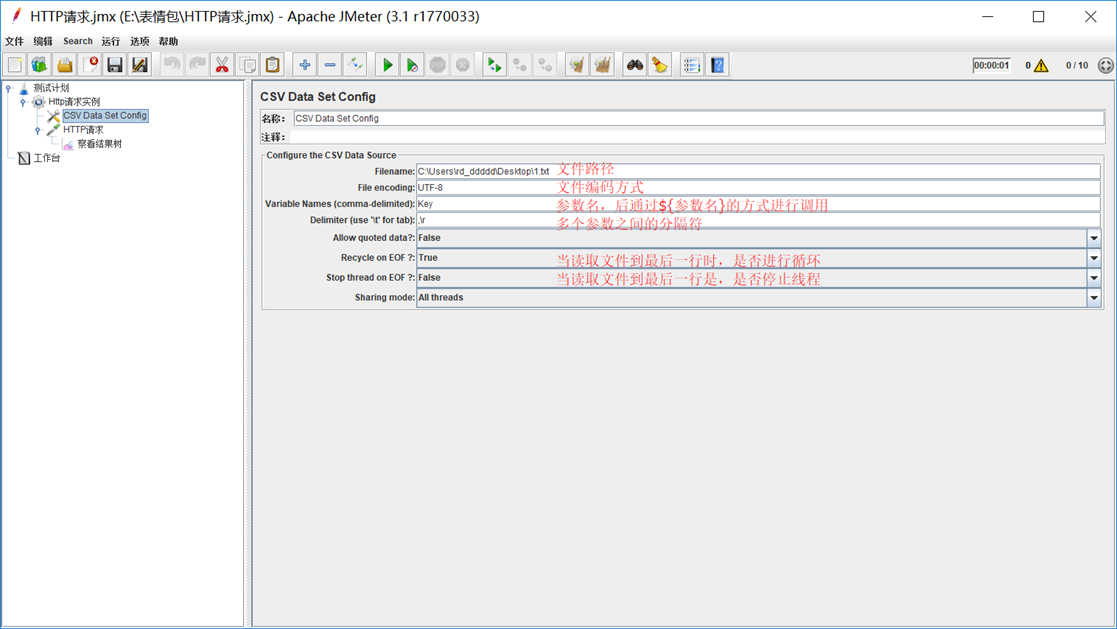The image size is (1117, 629).
Task: Click the Variable Names input field
Action: point(758,204)
